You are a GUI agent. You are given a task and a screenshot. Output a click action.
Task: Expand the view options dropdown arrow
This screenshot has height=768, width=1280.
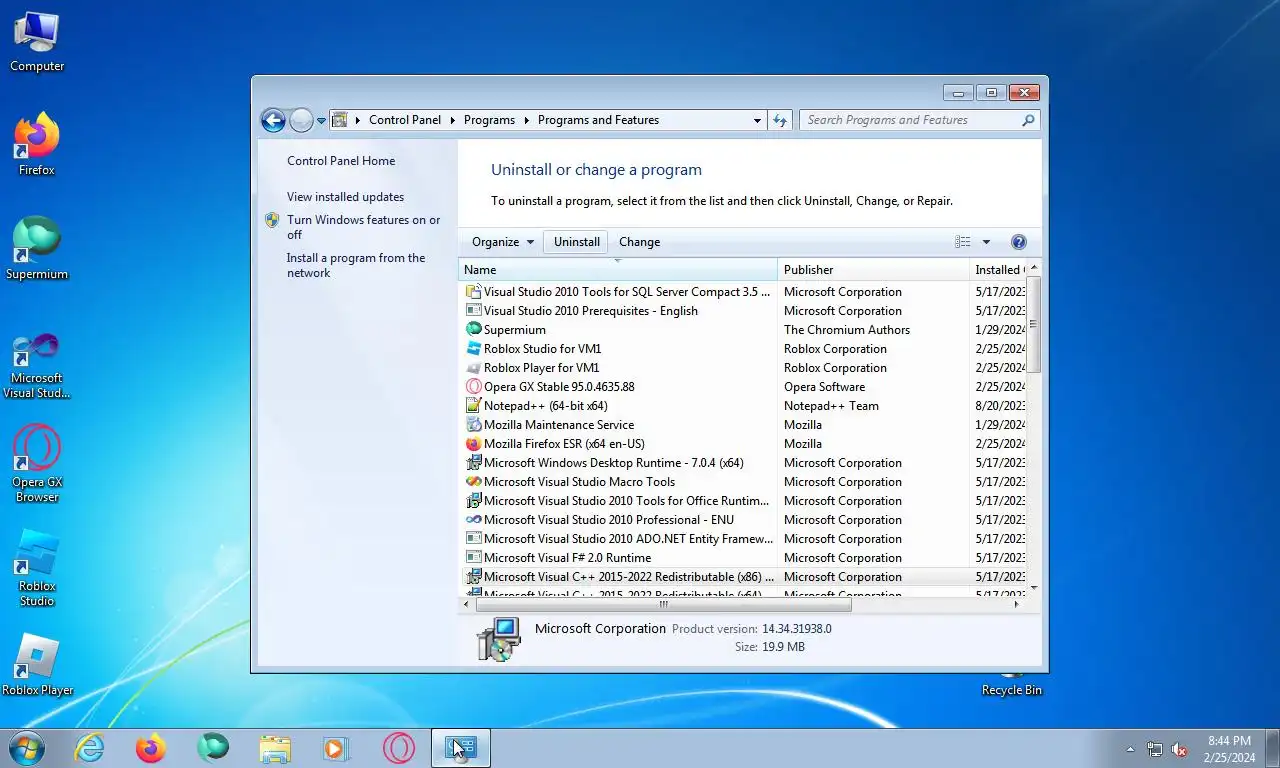[x=986, y=242]
